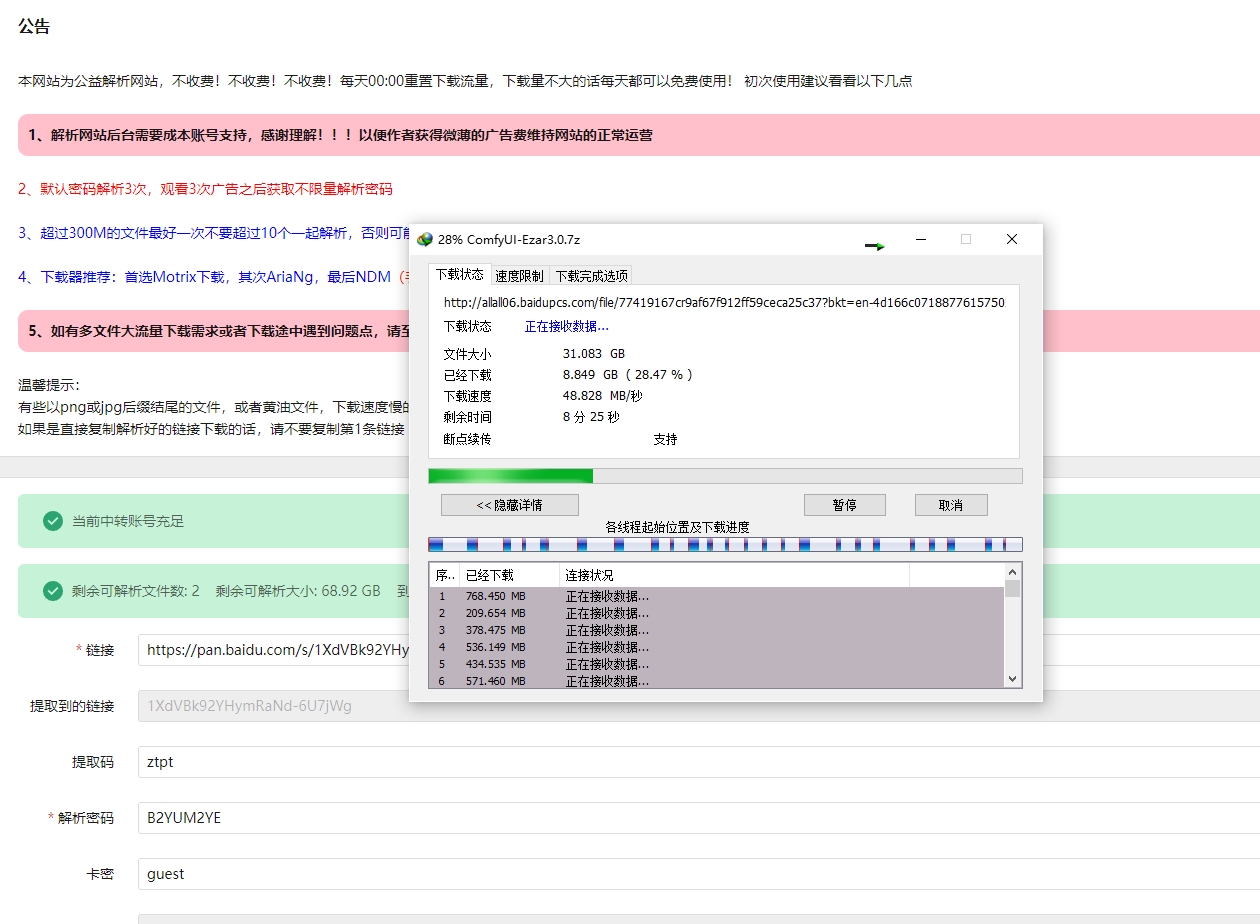This screenshot has height=924, width=1260.
Task: Click green check icon beside 当前中转账号充足
Action: click(53, 521)
